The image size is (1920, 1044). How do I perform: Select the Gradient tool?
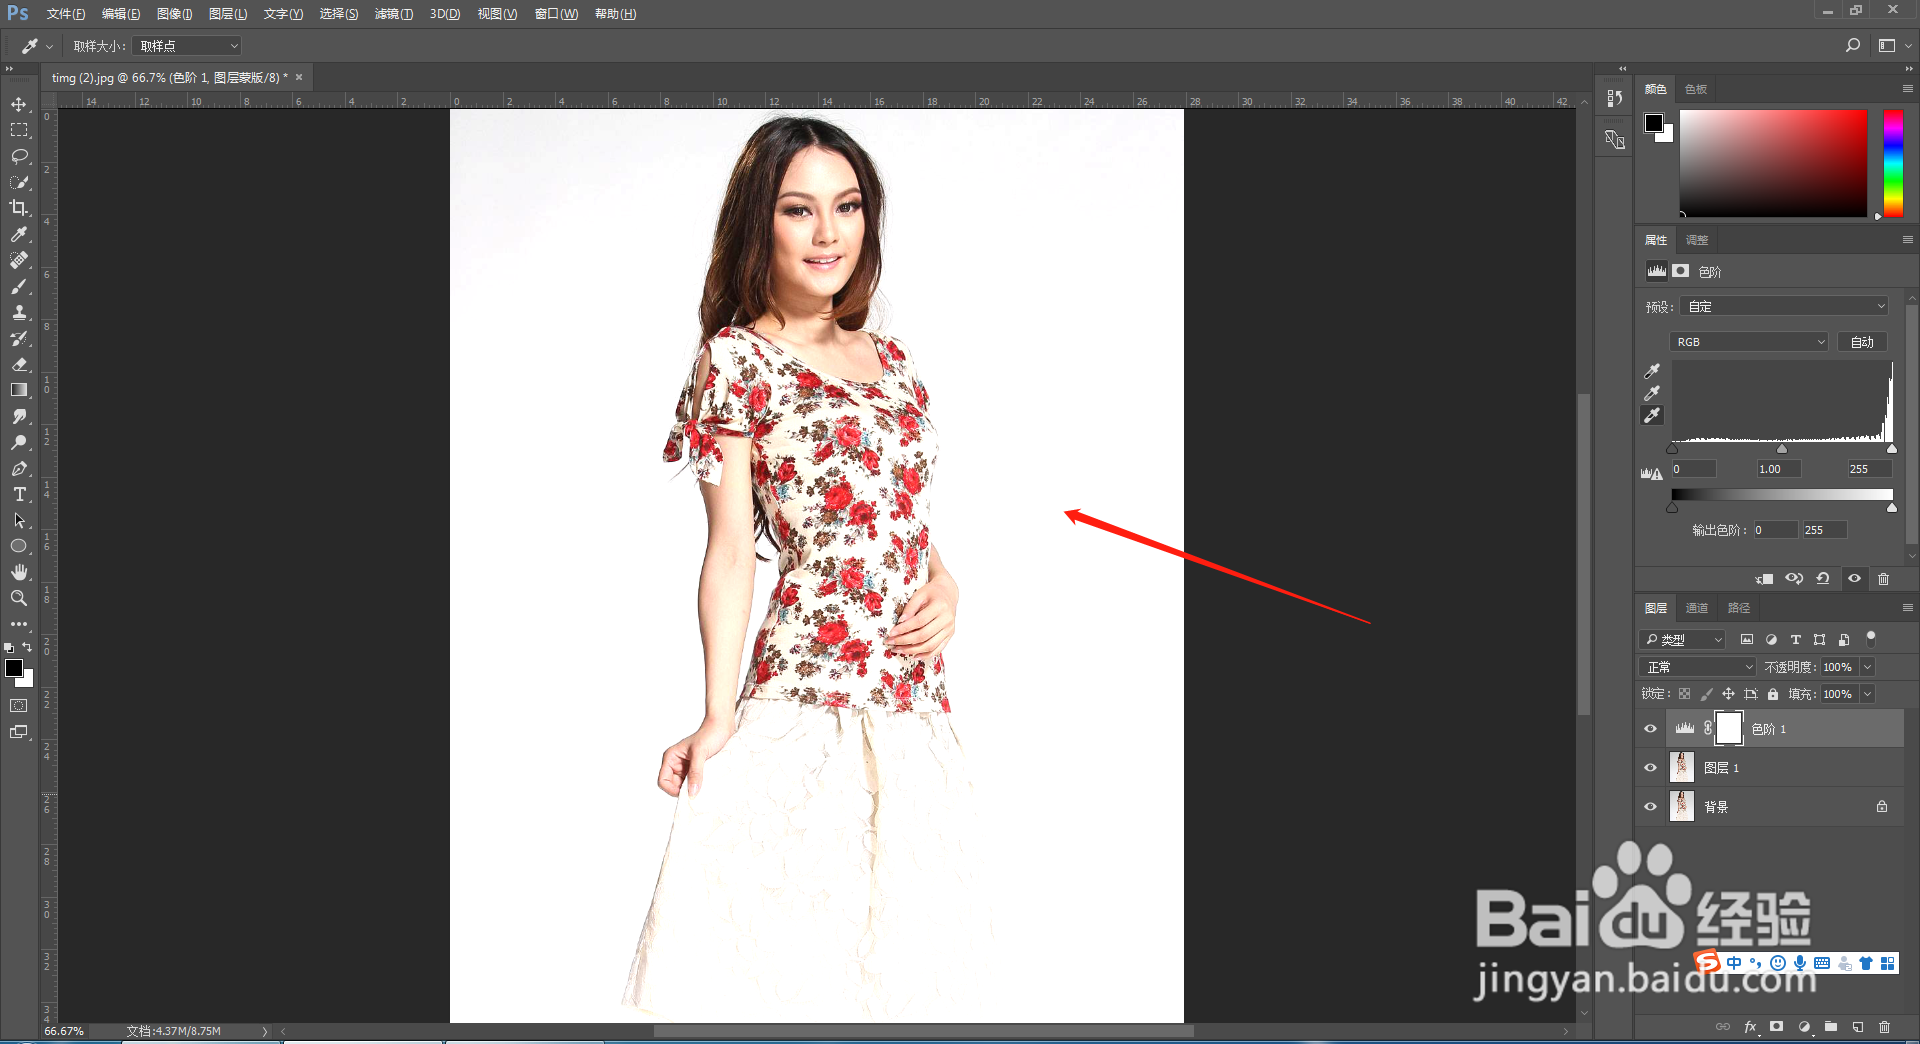(x=19, y=390)
